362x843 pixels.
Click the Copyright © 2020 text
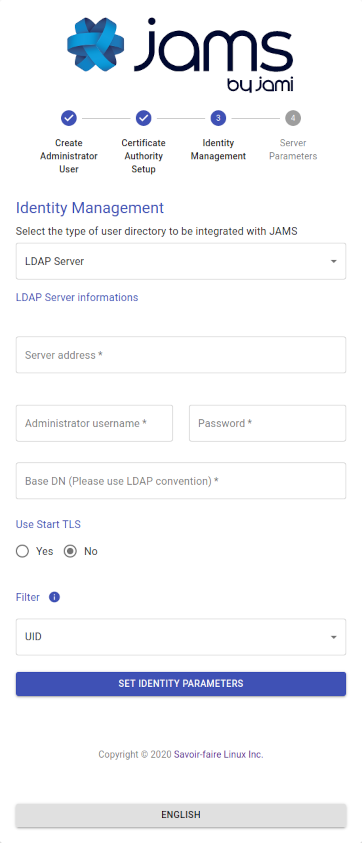[134, 754]
